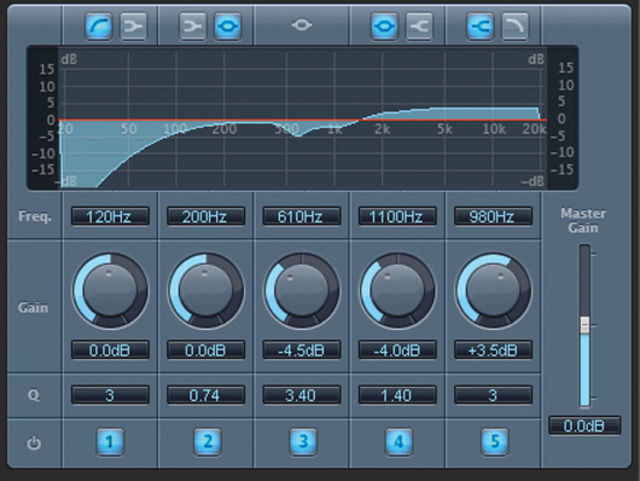Select high-shelf filter type for band 5

pos(480,27)
